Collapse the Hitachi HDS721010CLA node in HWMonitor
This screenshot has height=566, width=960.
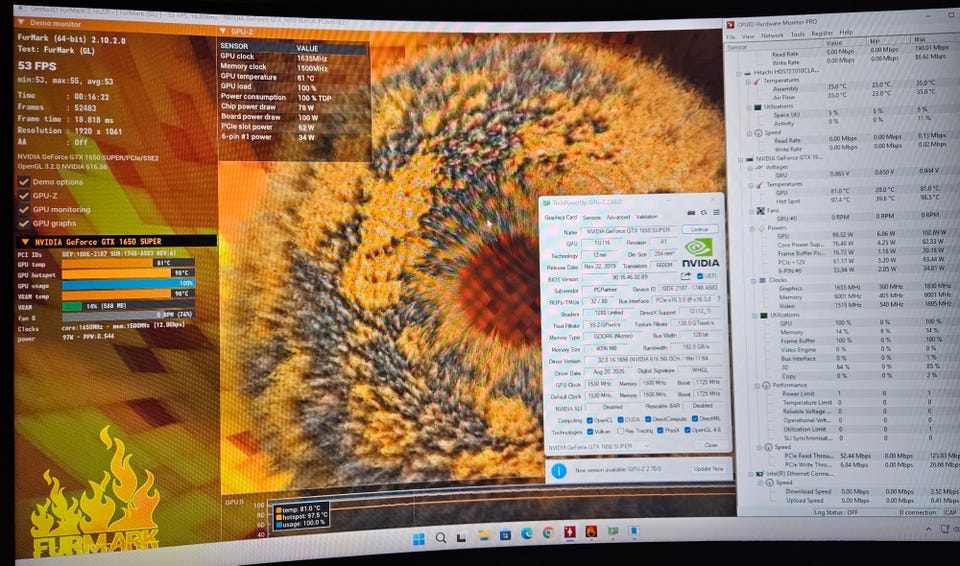coord(739,73)
